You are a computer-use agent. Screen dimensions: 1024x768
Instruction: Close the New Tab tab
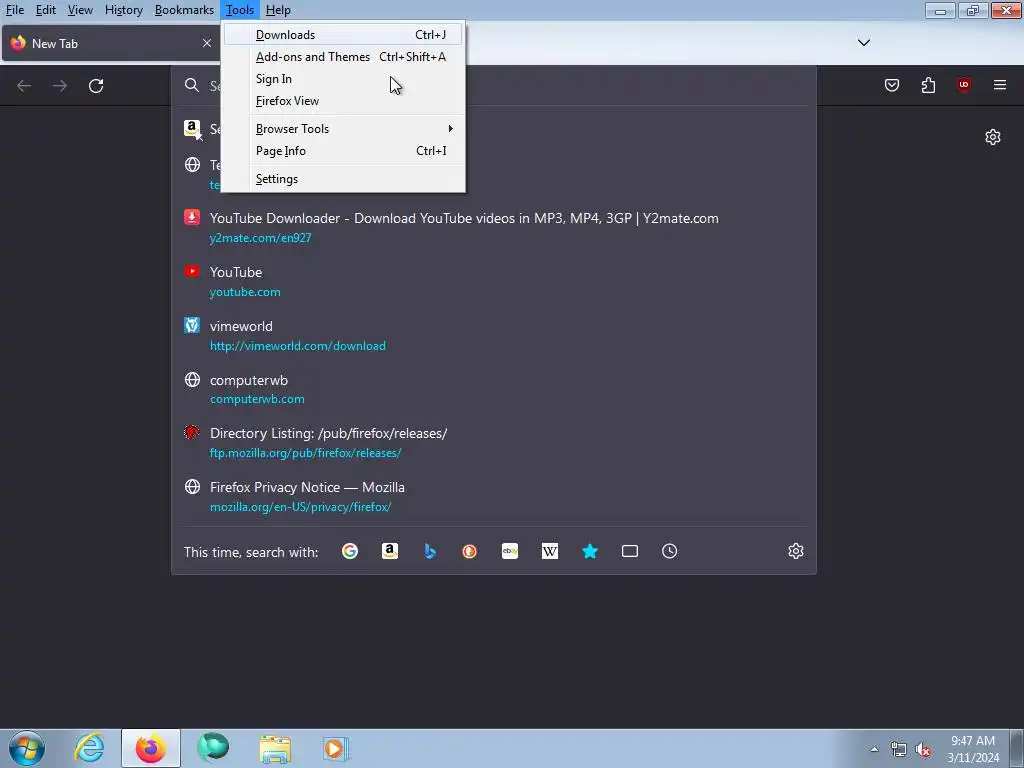click(x=207, y=43)
